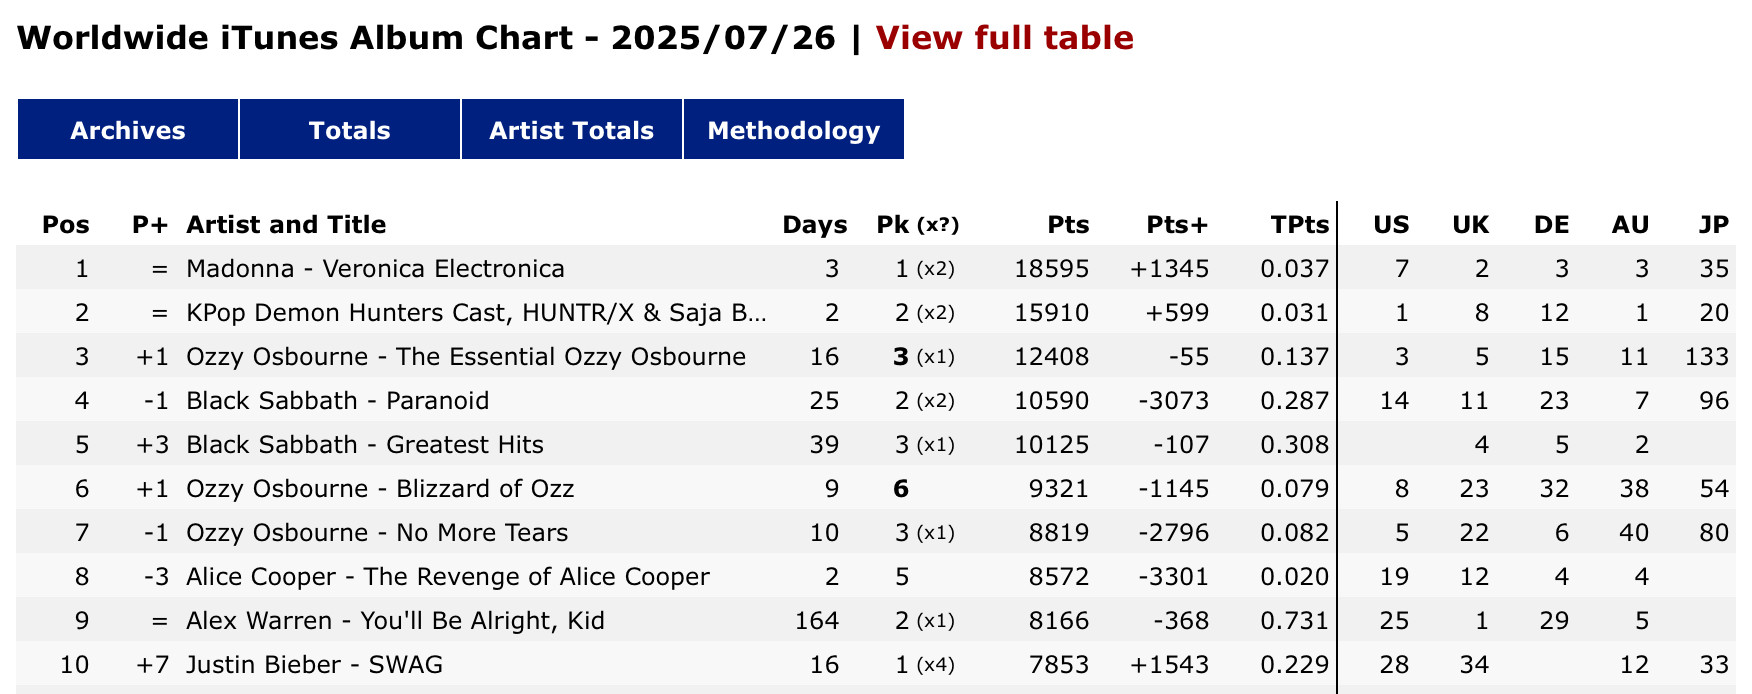Image resolution: width=1752 pixels, height=694 pixels.
Task: Click The Essential Ozzy Osbourne entry
Action: point(466,357)
